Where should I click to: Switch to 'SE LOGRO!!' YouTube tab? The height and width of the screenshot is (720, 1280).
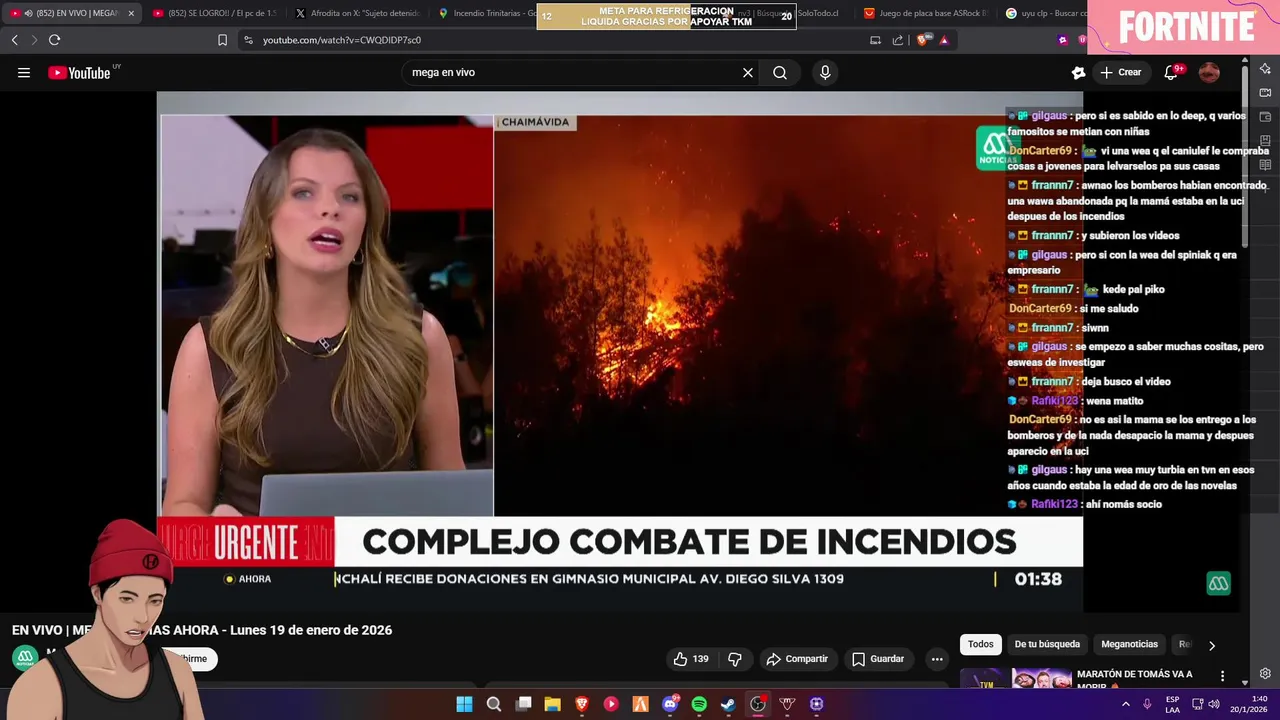pos(214,13)
